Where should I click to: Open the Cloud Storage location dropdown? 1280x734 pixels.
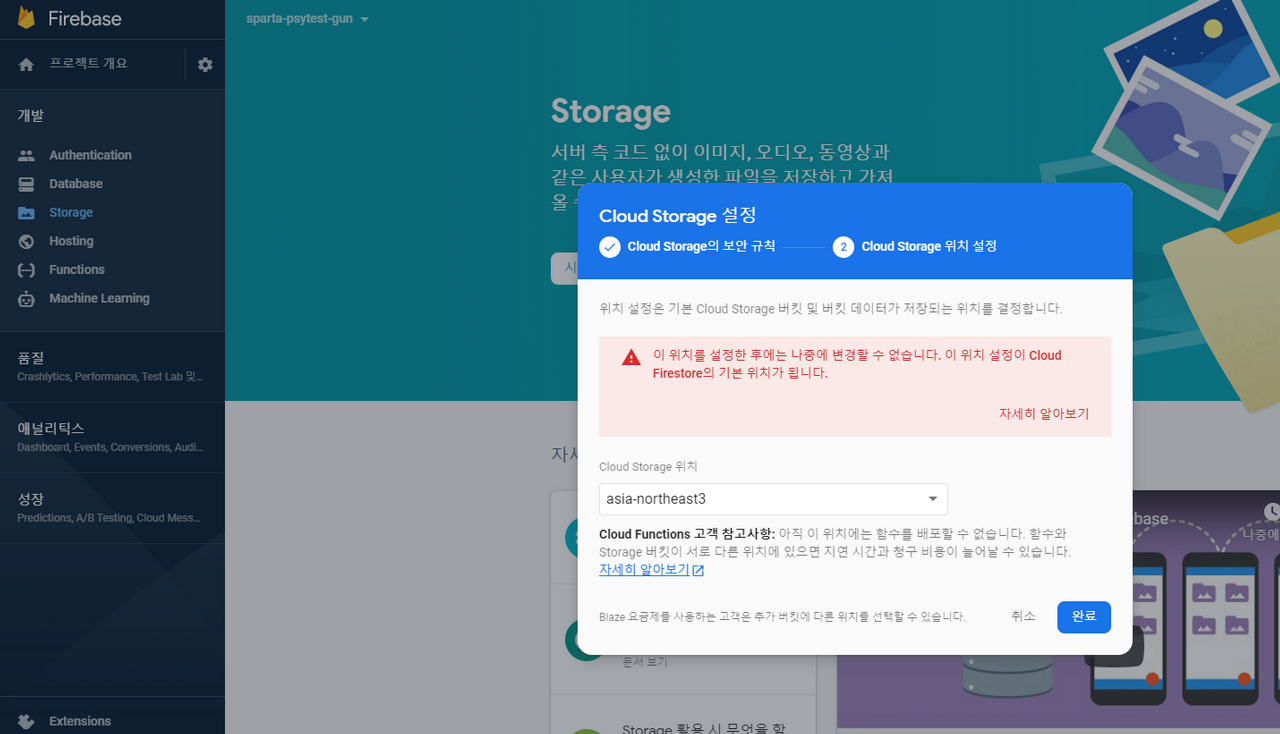pyautogui.click(x=773, y=499)
